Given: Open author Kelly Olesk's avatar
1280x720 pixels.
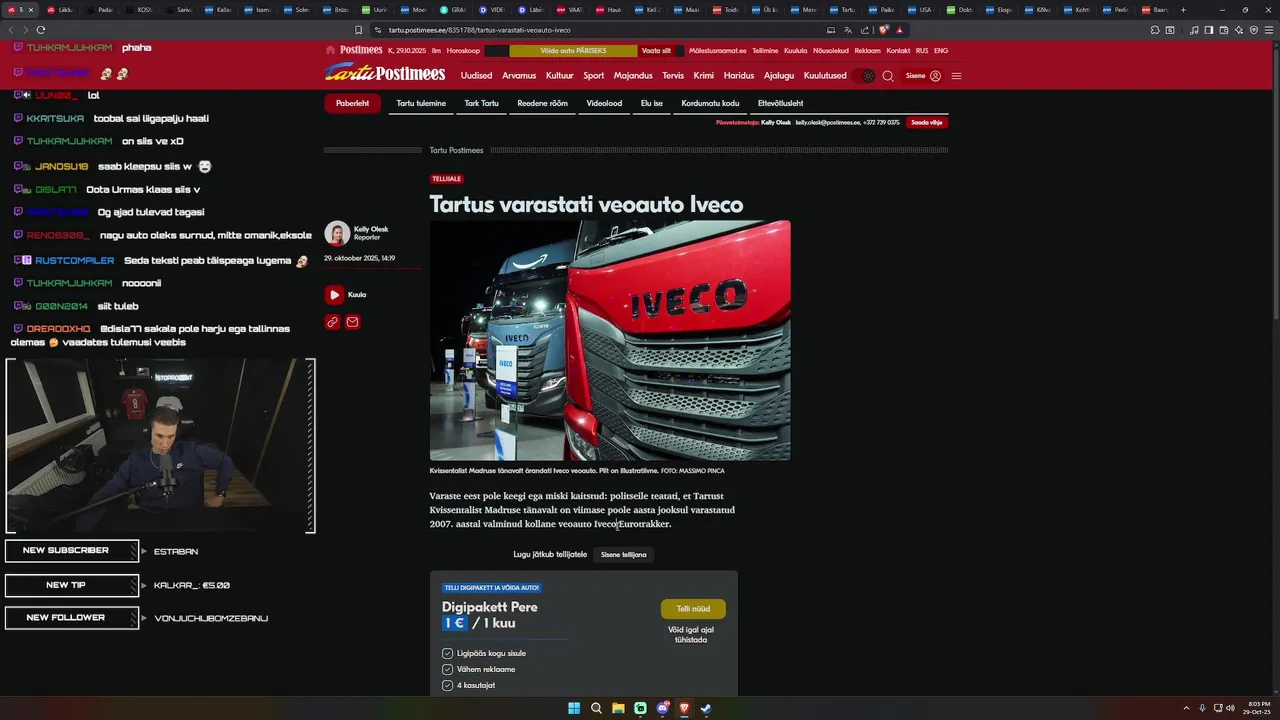Looking at the screenshot, I should [337, 233].
